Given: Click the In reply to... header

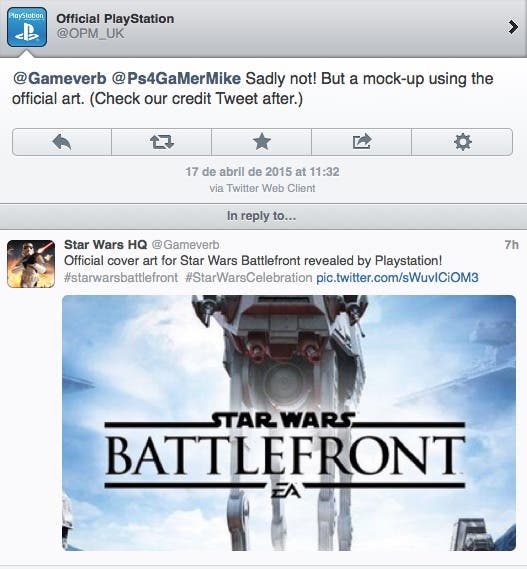Looking at the screenshot, I should coord(261,216).
